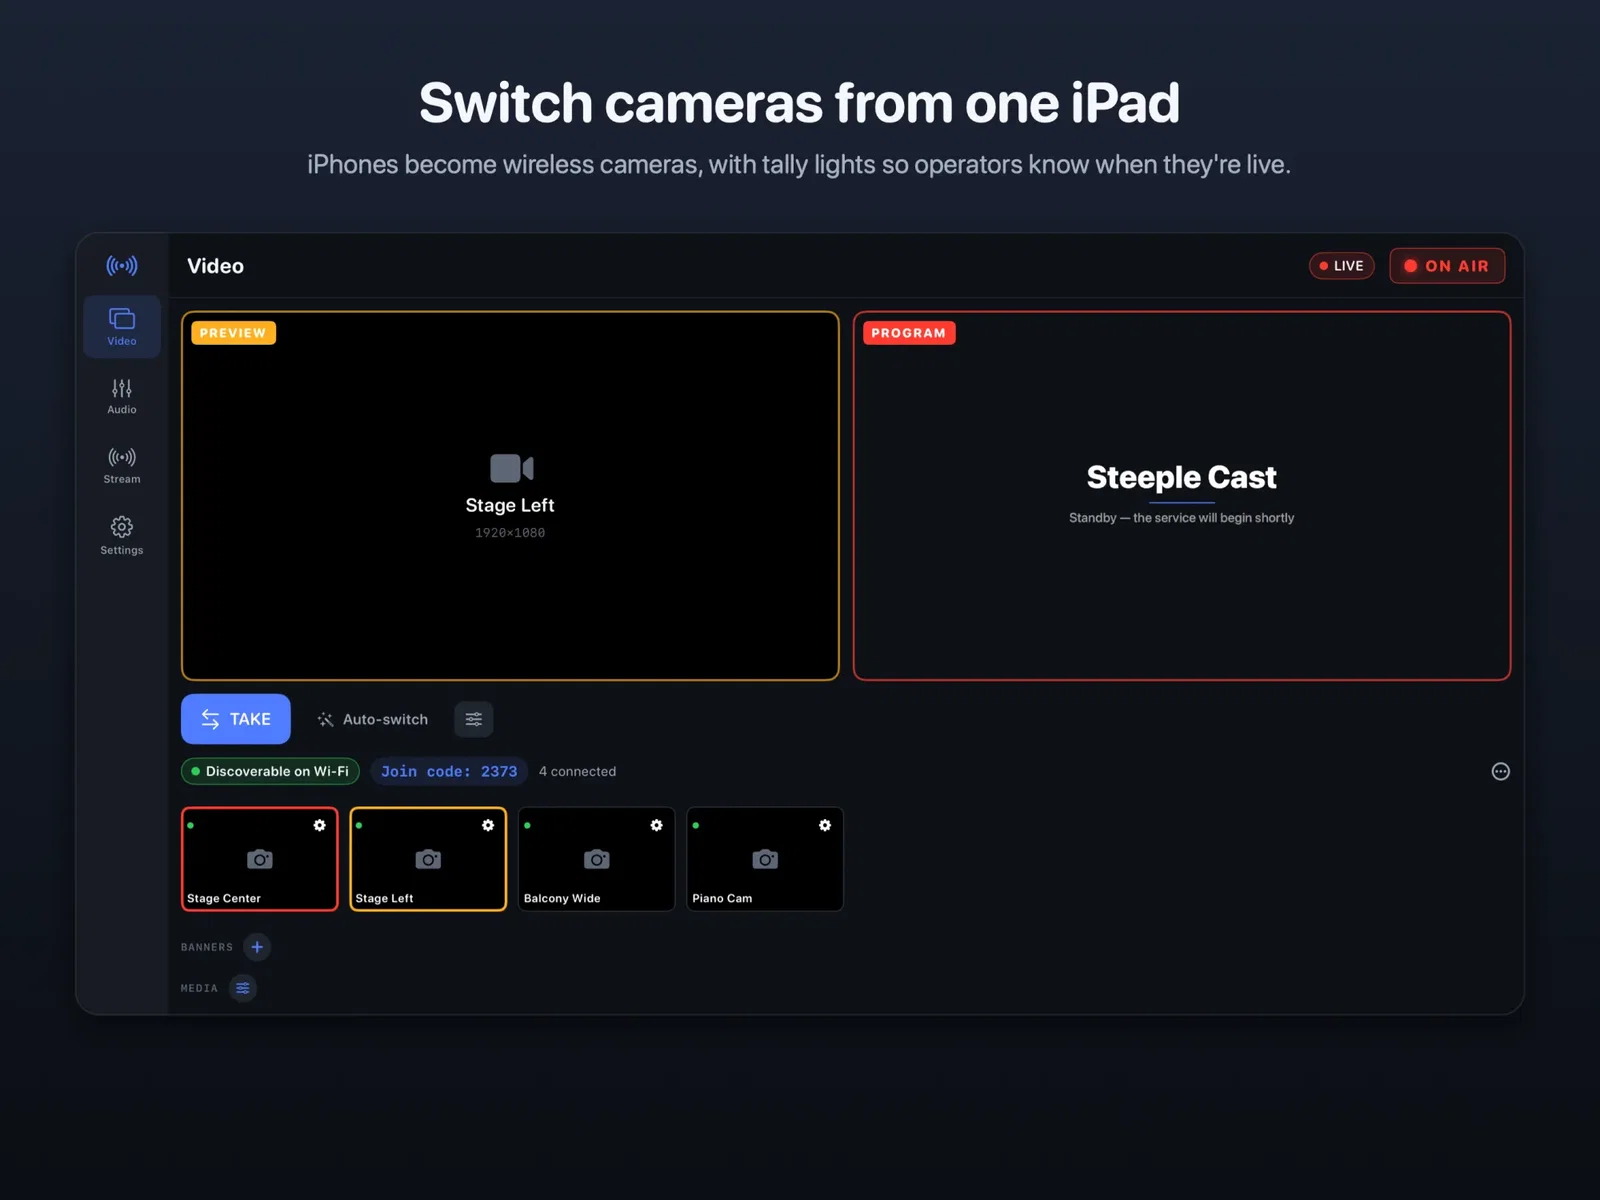Toggle the ON AIR button
The width and height of the screenshot is (1600, 1200).
1447,266
